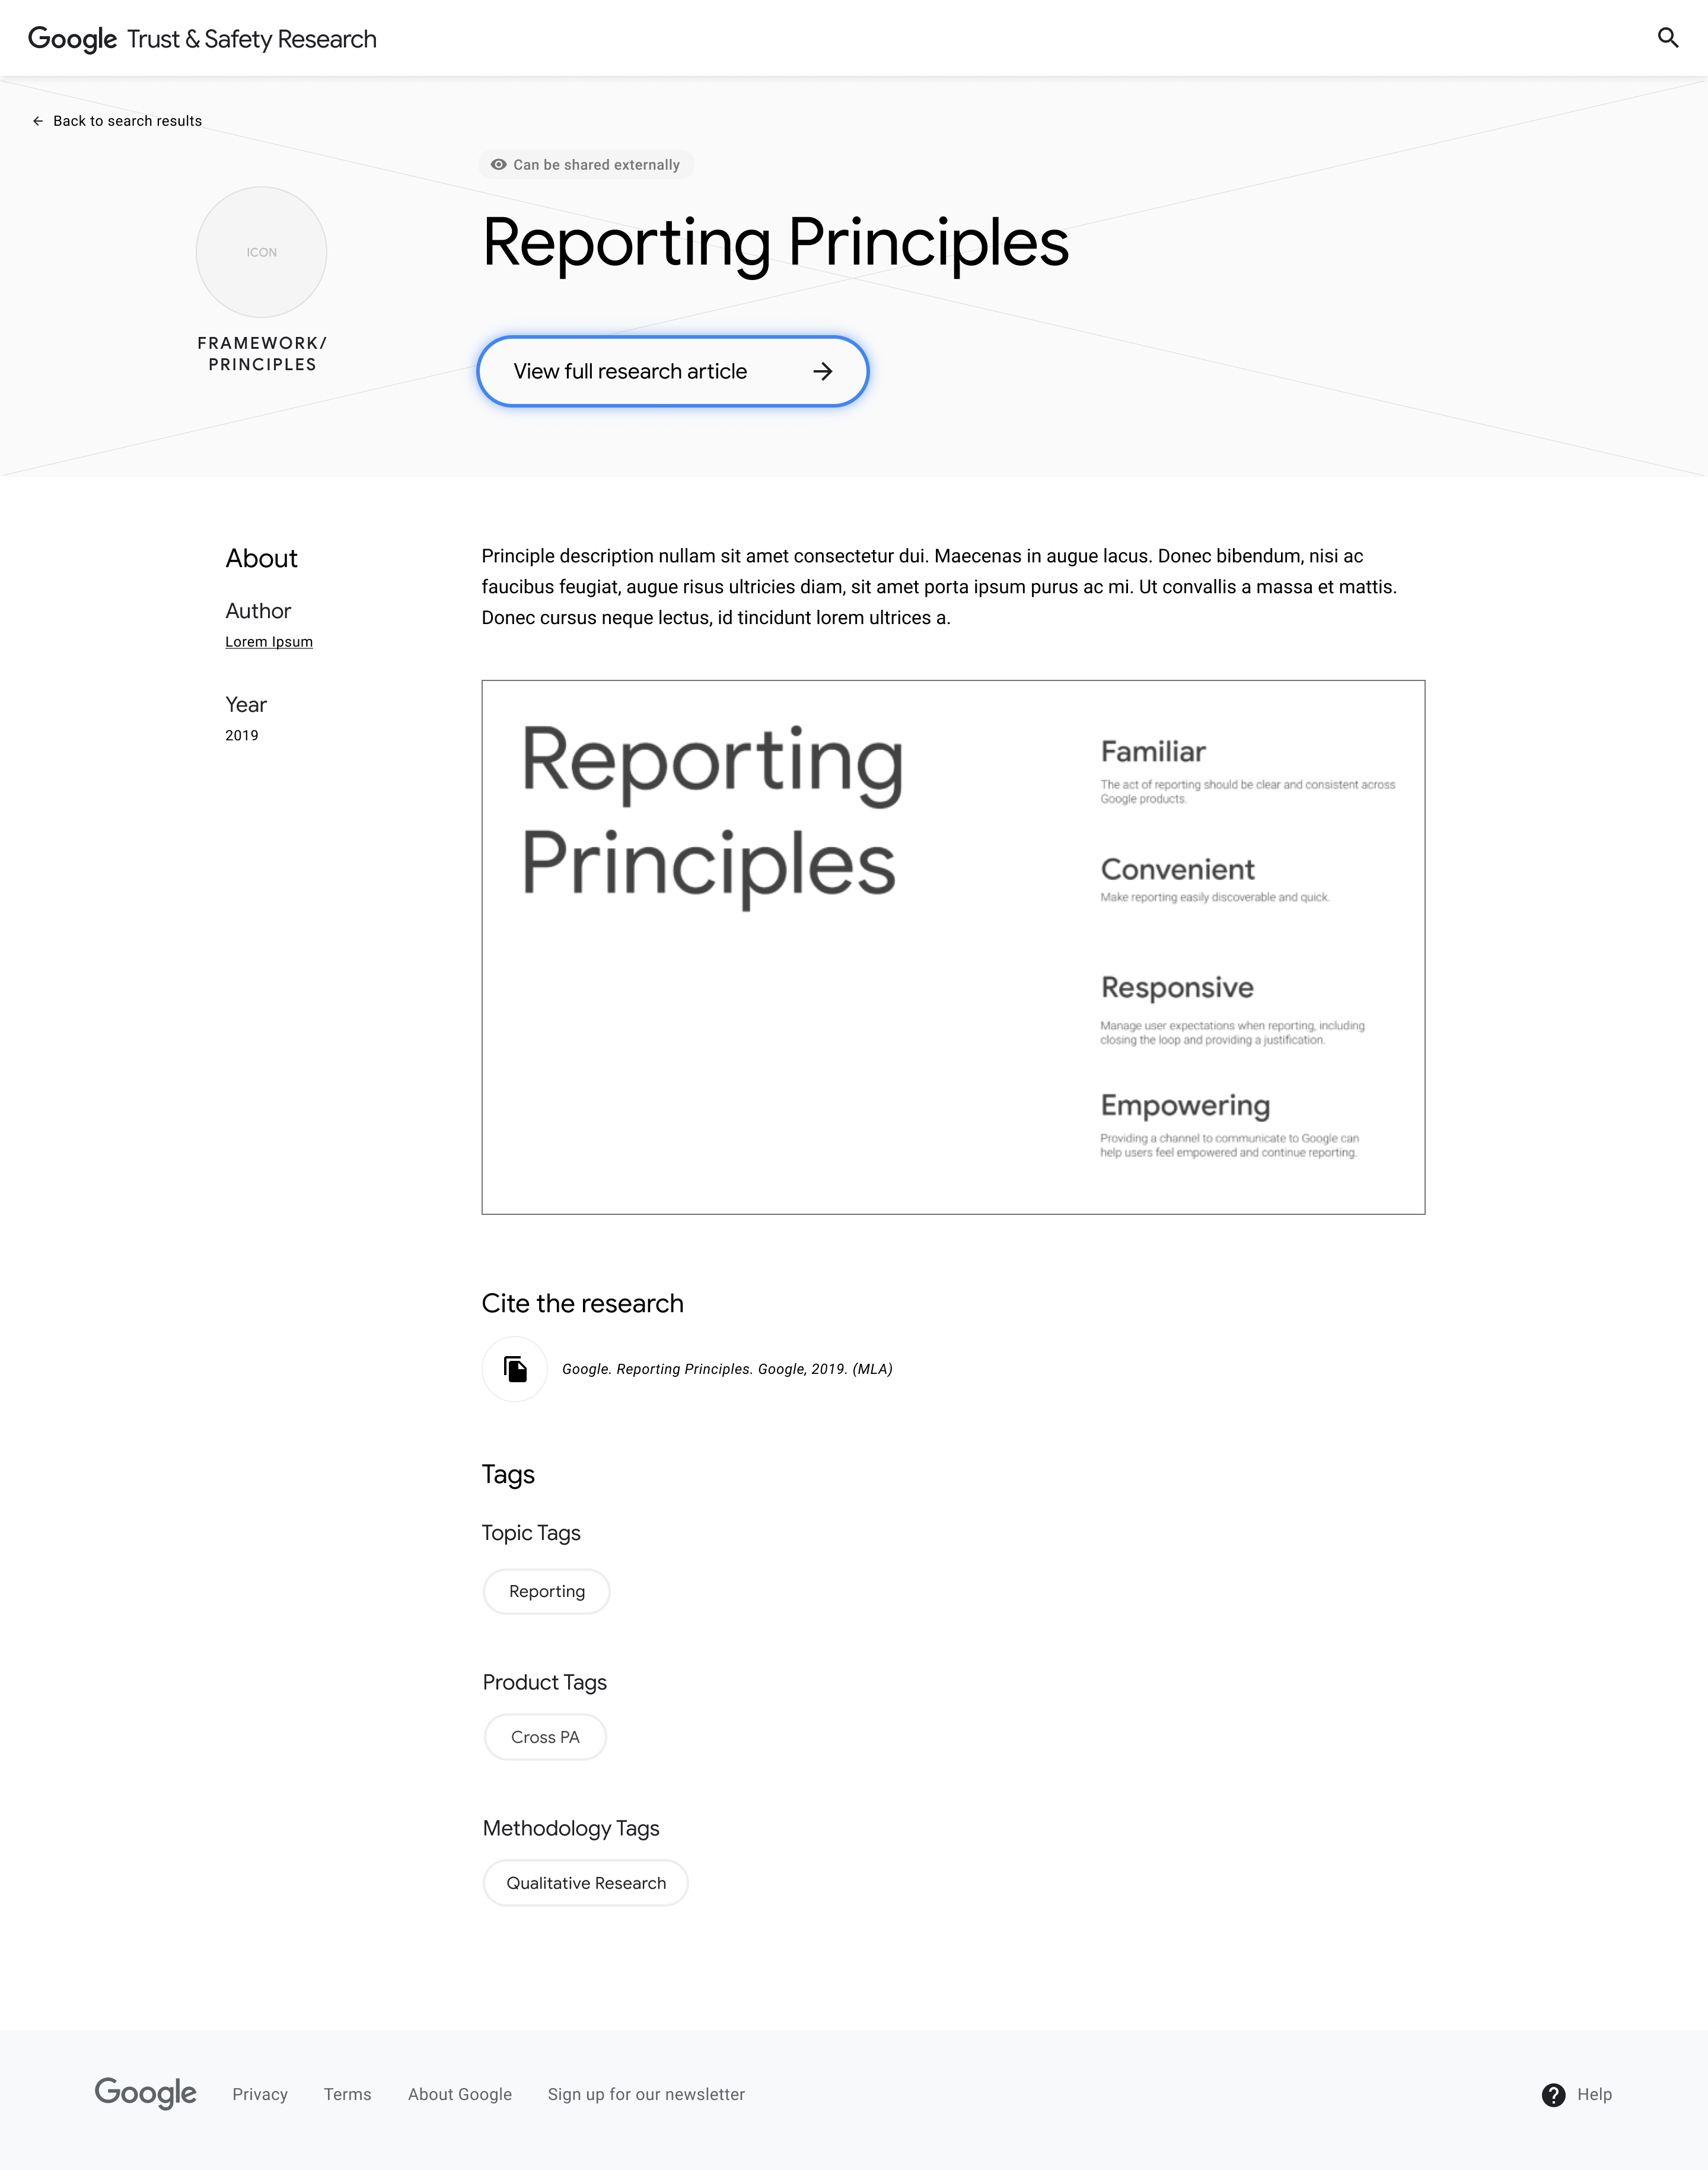The height and width of the screenshot is (2170, 1708).
Task: Open the Back to search results link
Action: [x=127, y=120]
